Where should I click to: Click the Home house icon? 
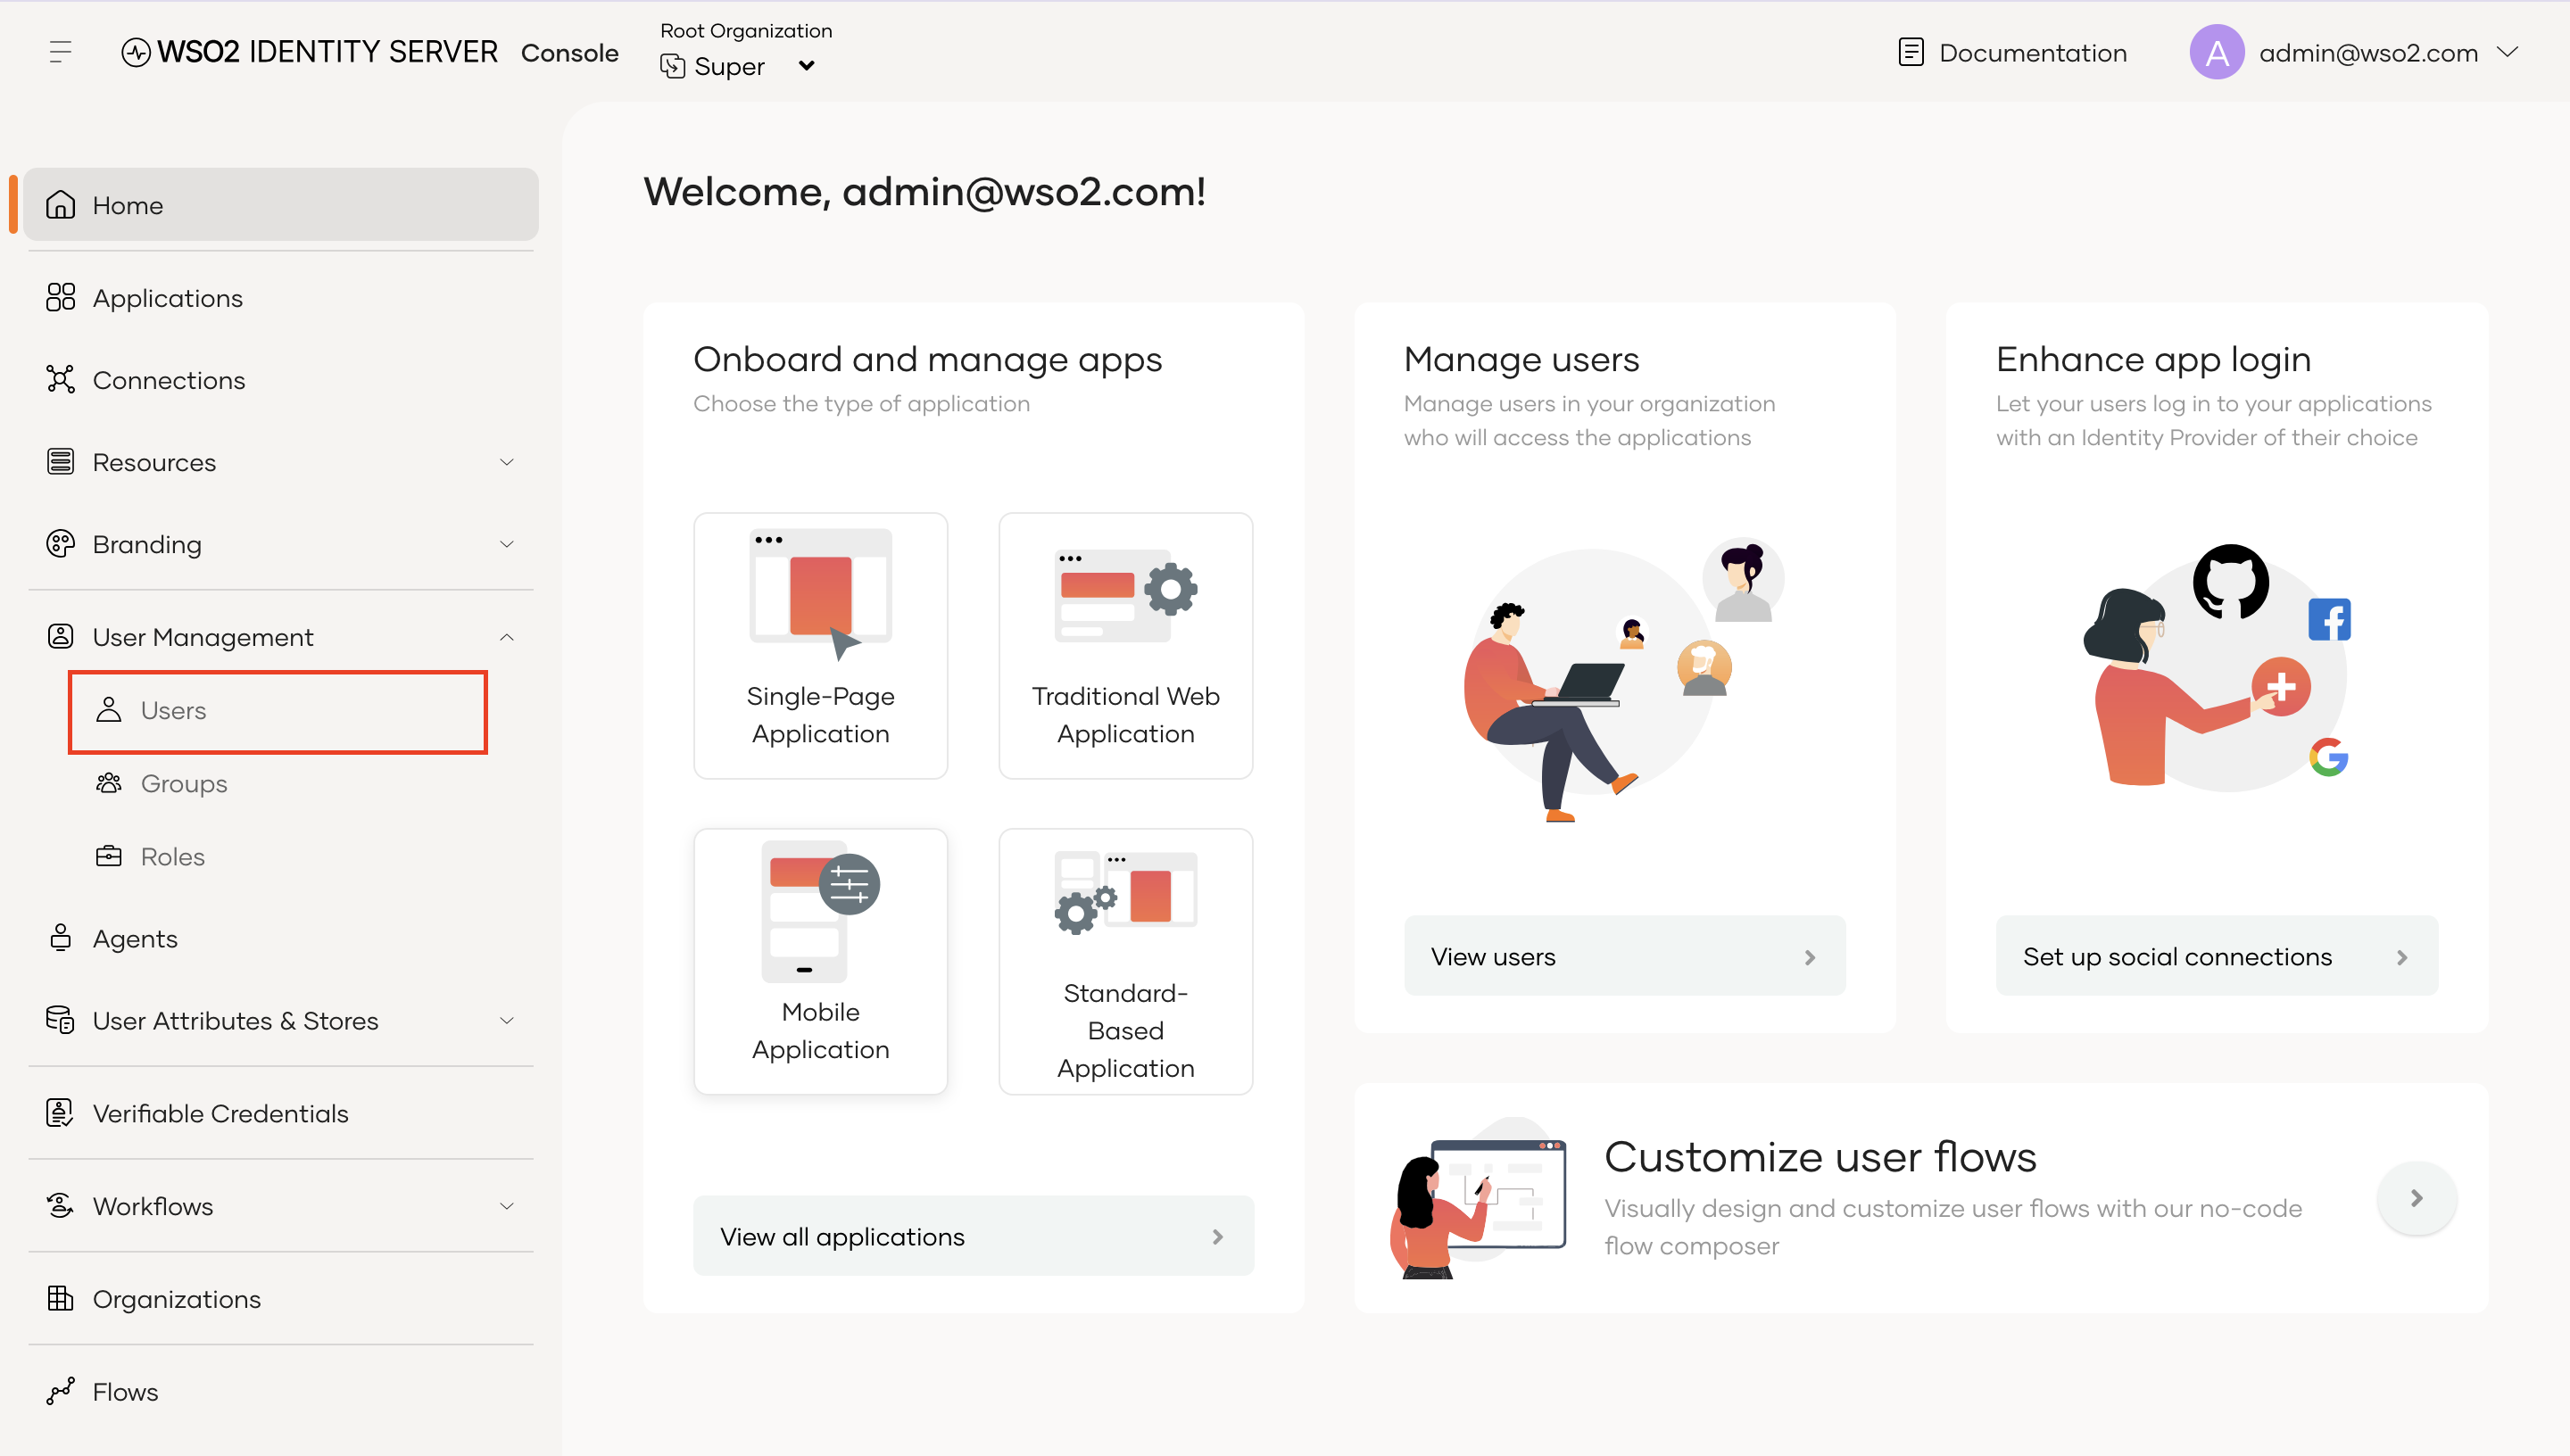pyautogui.click(x=60, y=204)
